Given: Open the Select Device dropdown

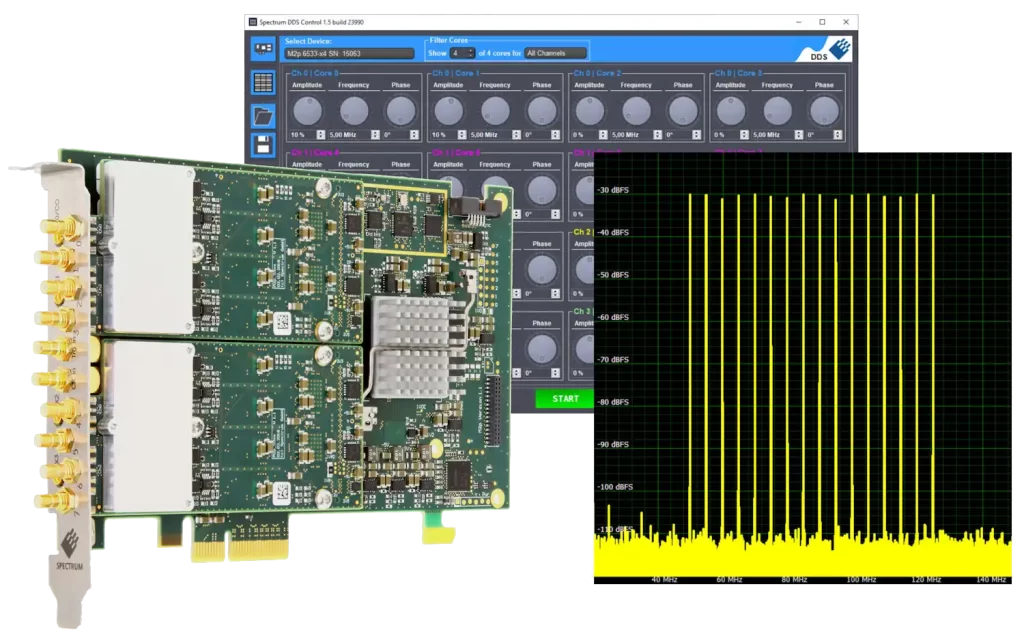Looking at the screenshot, I should pyautogui.click(x=348, y=53).
